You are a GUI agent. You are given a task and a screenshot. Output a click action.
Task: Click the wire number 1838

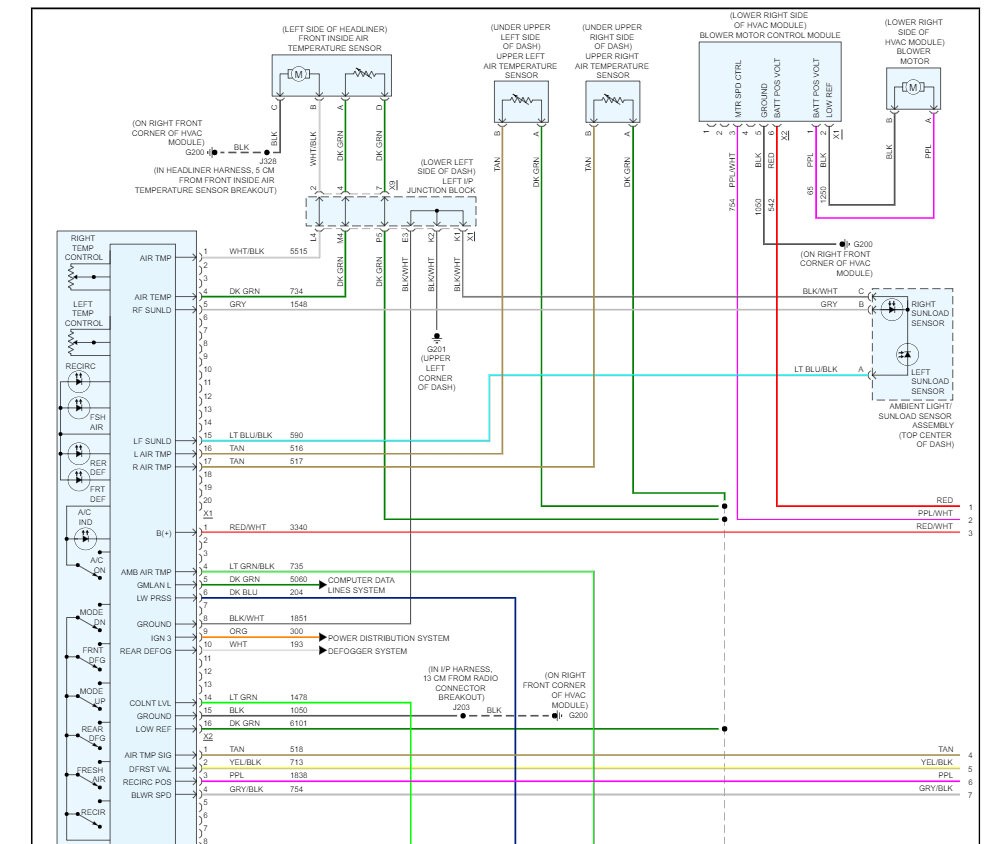coord(299,775)
